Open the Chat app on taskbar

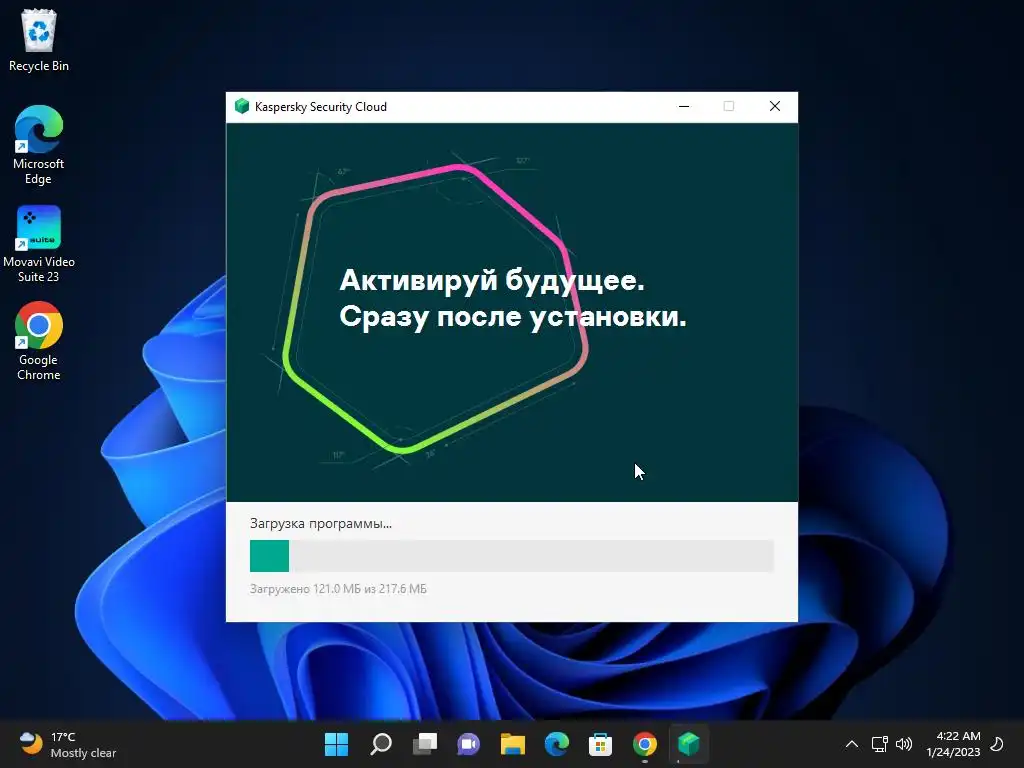click(x=468, y=744)
